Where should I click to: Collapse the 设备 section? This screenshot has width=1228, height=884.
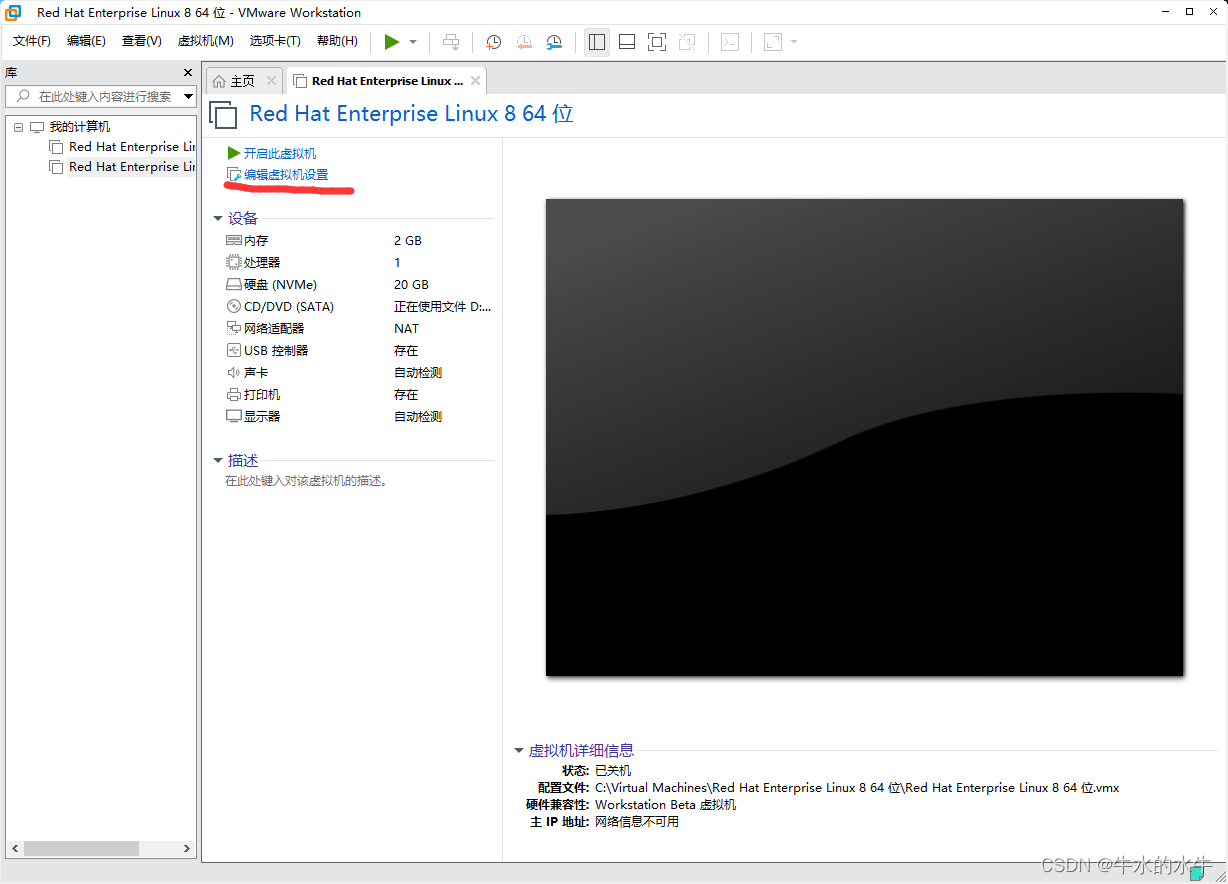tap(218, 218)
